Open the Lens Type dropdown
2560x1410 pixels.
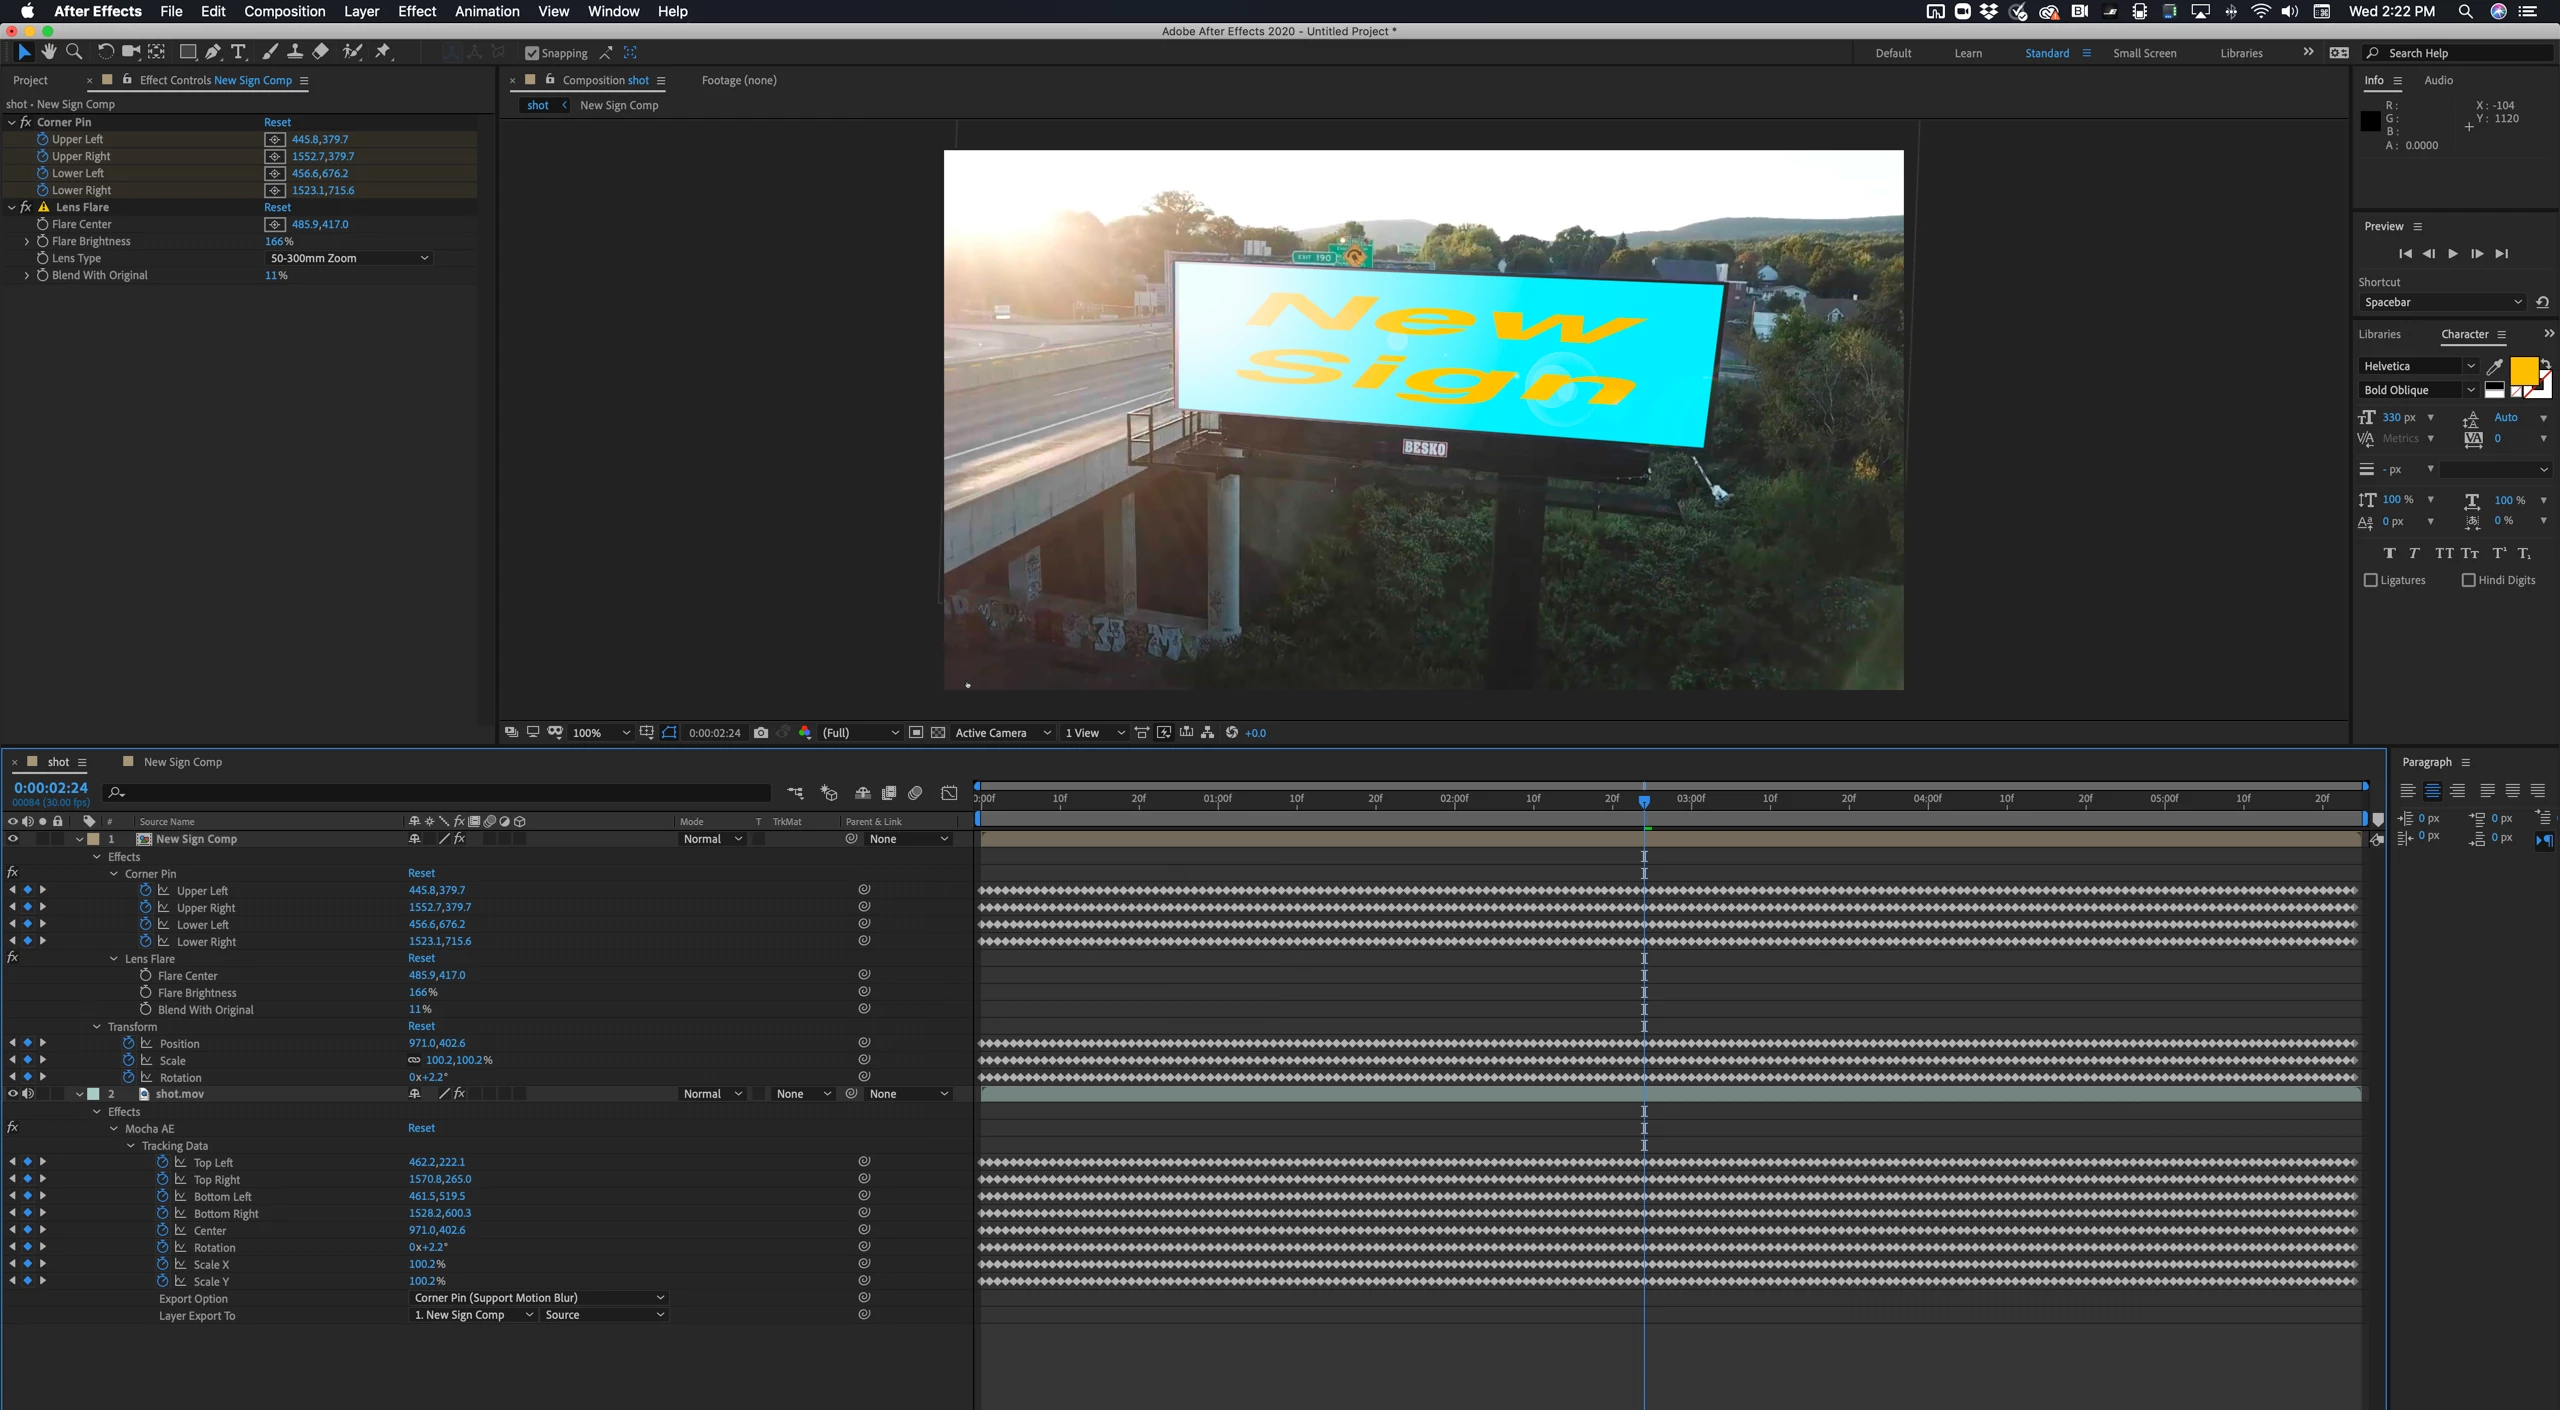(349, 258)
